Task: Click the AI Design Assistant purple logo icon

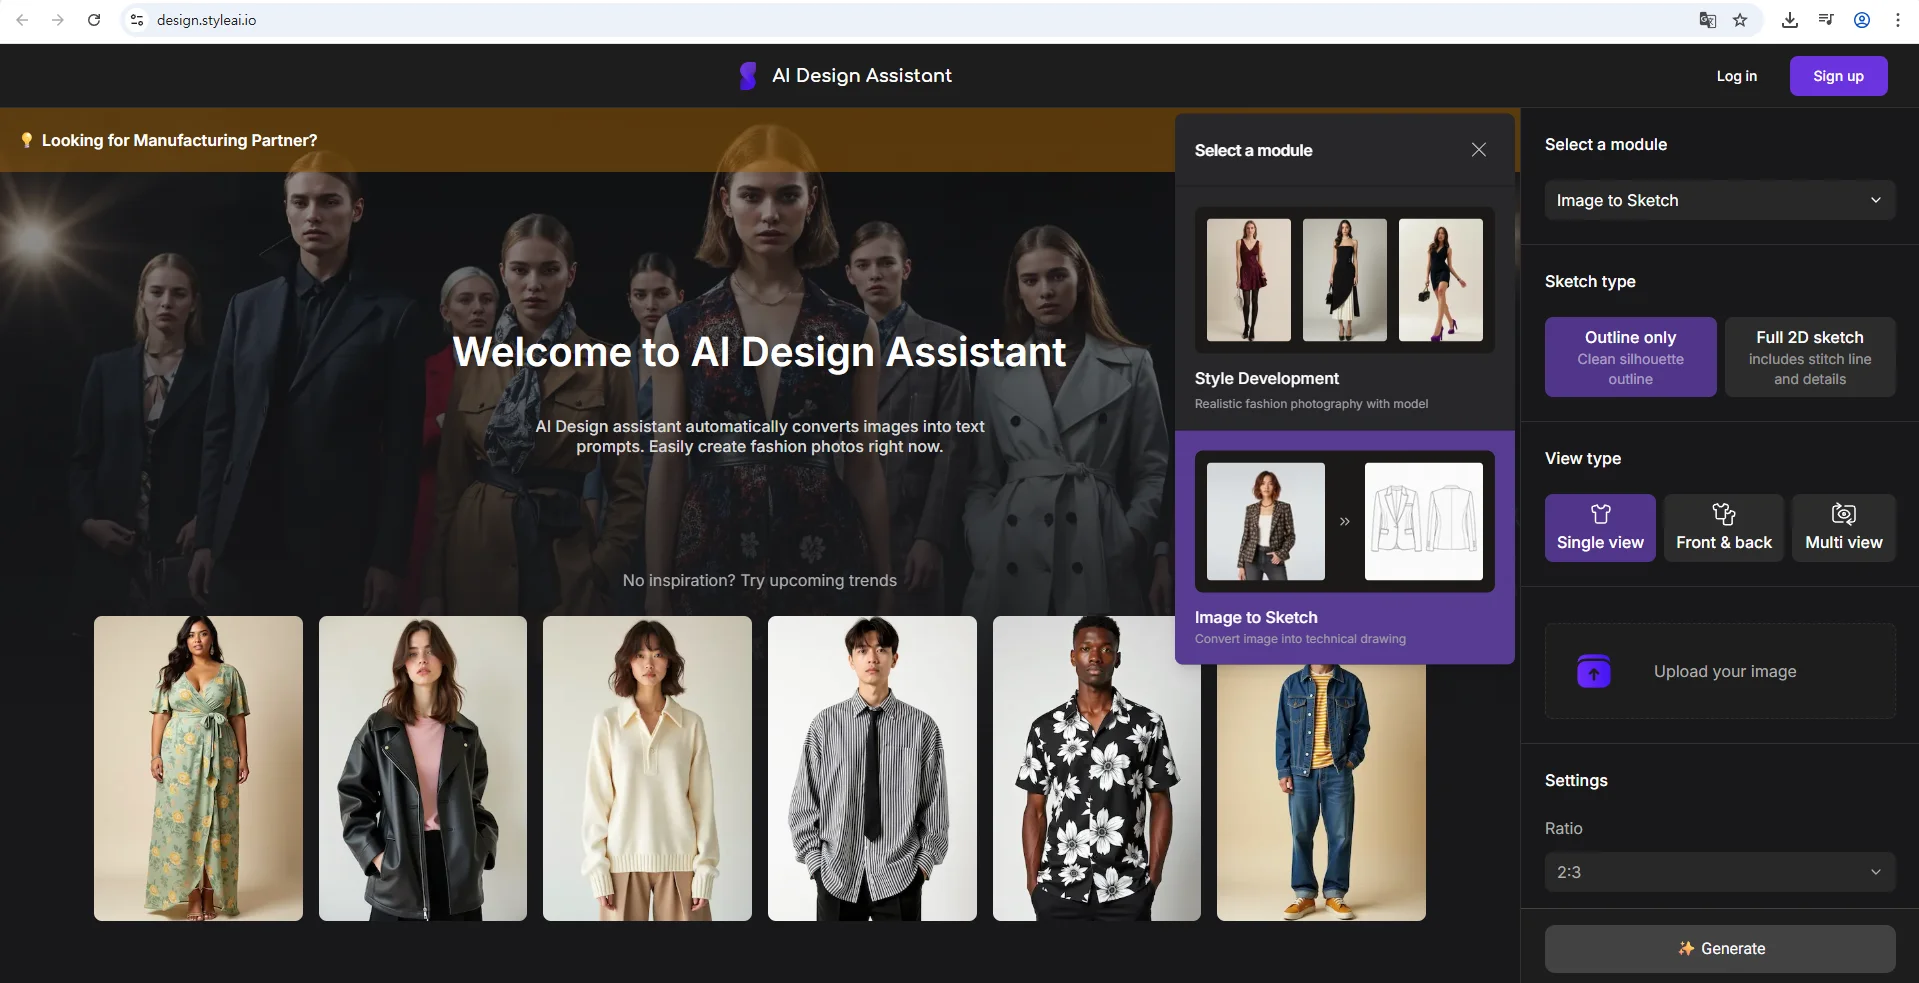Action: click(747, 75)
